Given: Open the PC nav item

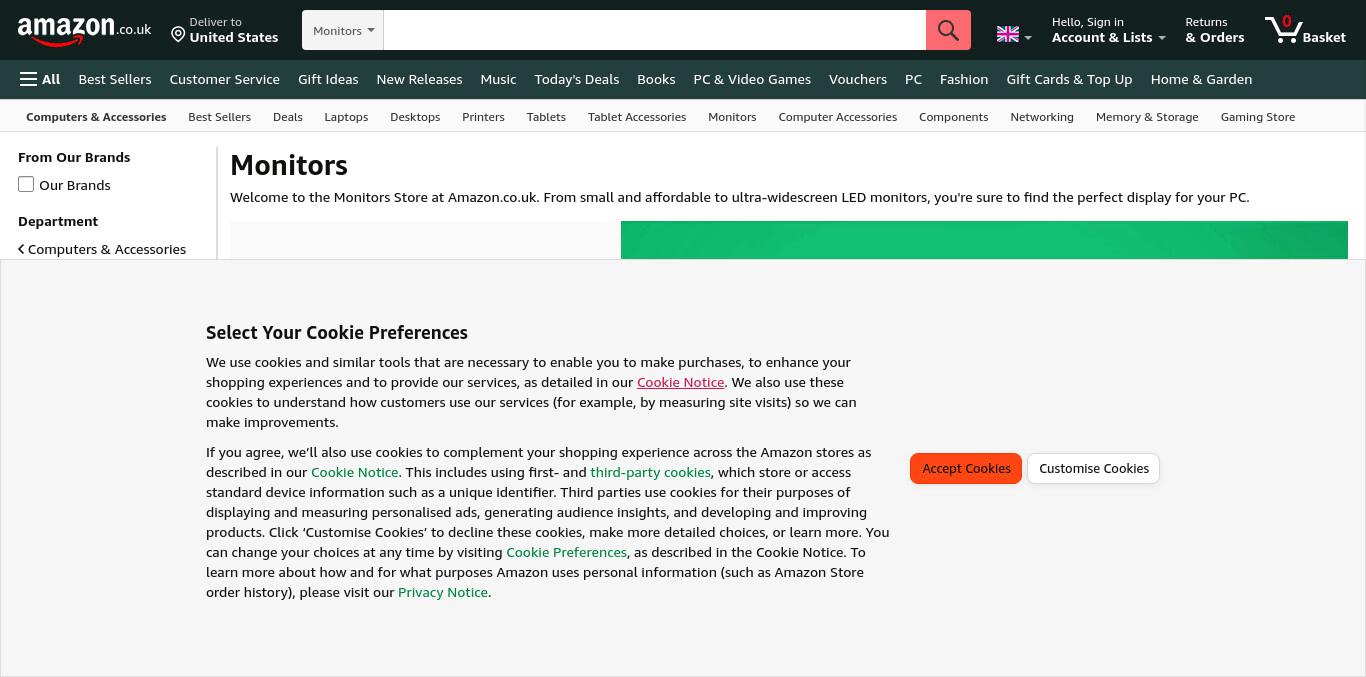Looking at the screenshot, I should (913, 79).
